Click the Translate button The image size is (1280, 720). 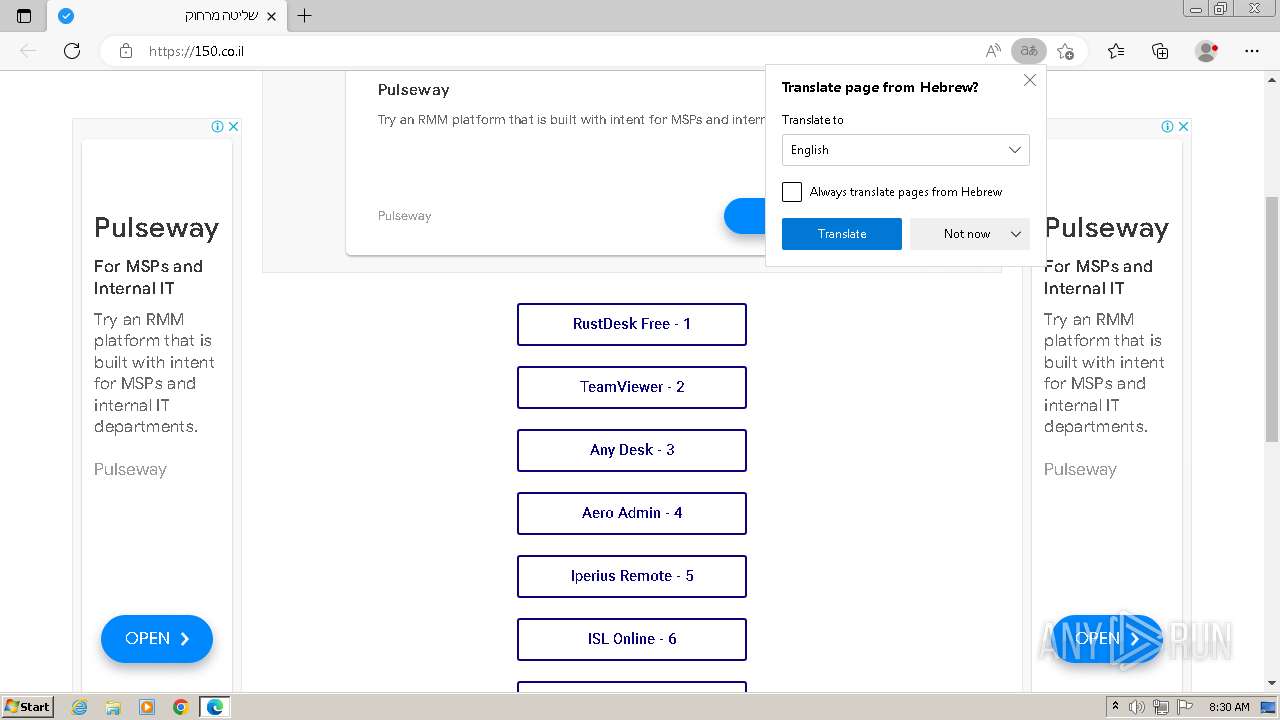click(842, 234)
